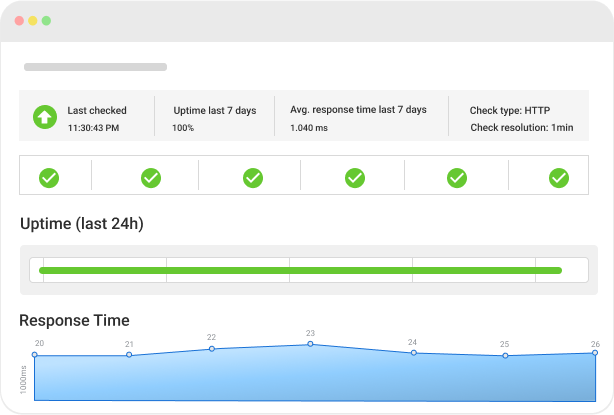
Task: Click the Uptime last 7 days stat
Action: click(213, 110)
